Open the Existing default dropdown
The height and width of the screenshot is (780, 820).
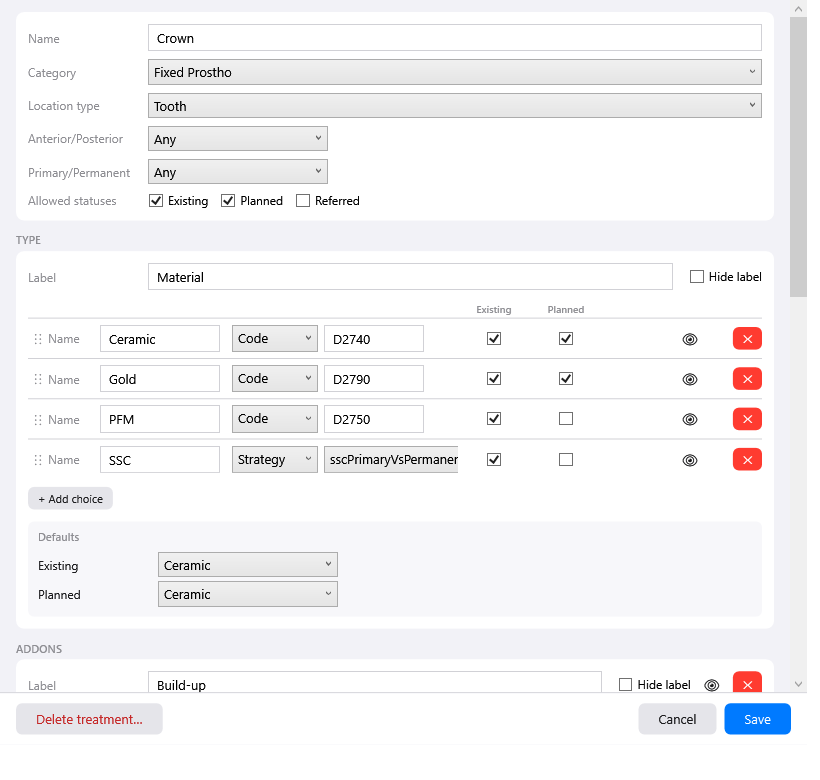coord(248,565)
